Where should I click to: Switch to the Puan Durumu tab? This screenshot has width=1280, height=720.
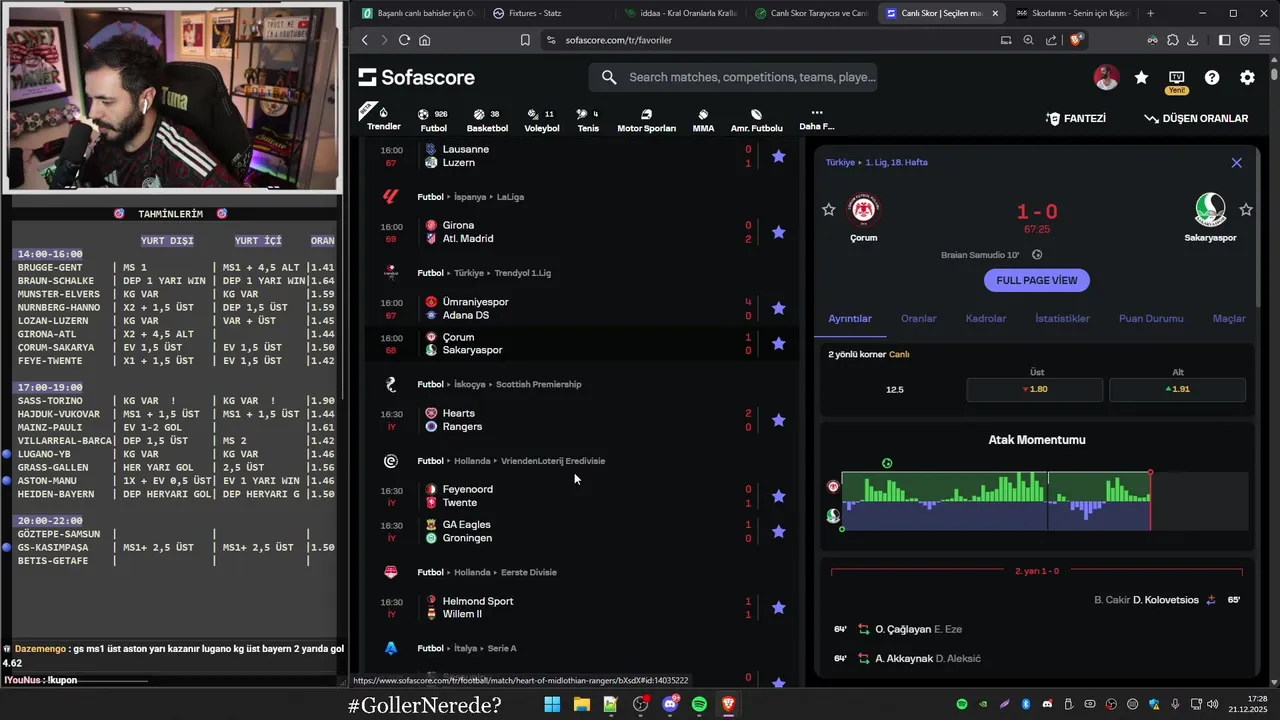point(1151,319)
